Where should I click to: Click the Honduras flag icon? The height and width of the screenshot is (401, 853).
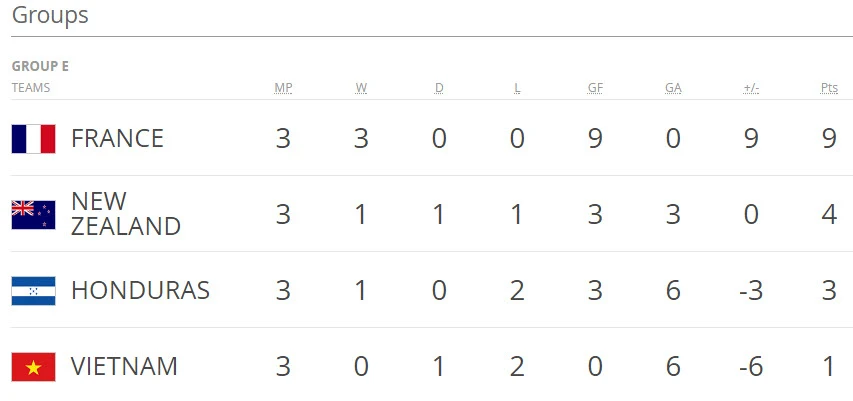(x=33, y=291)
